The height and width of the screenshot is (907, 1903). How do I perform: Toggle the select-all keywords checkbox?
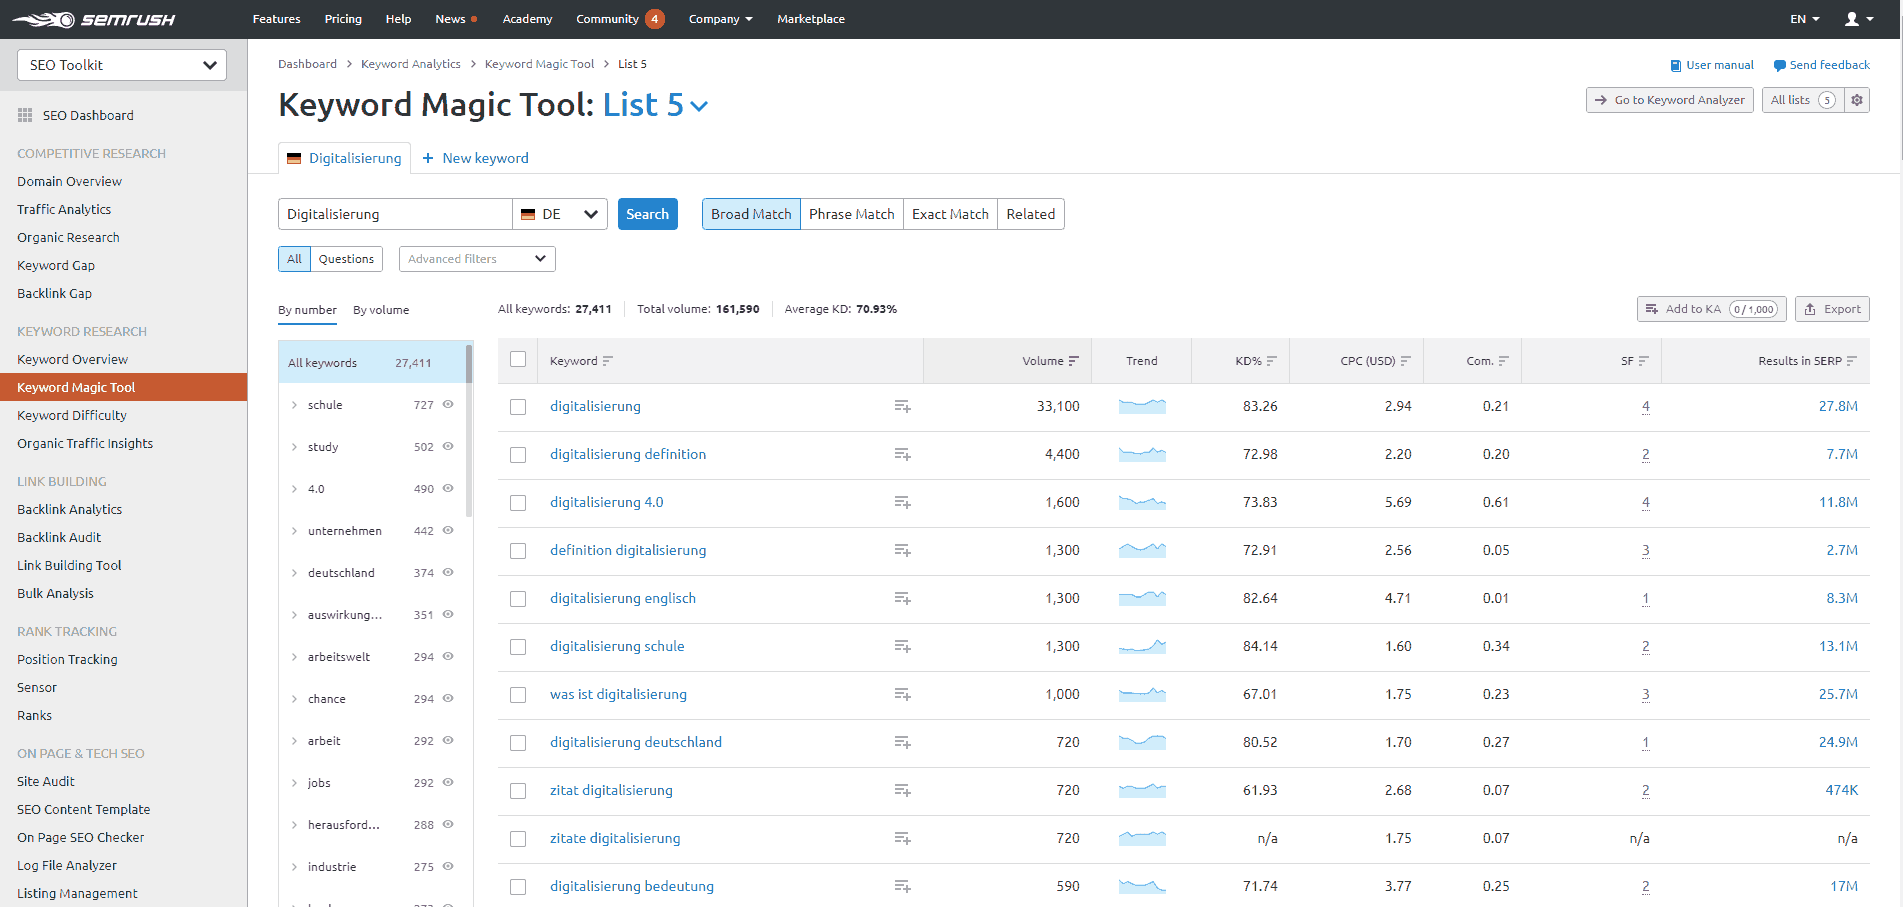518,359
